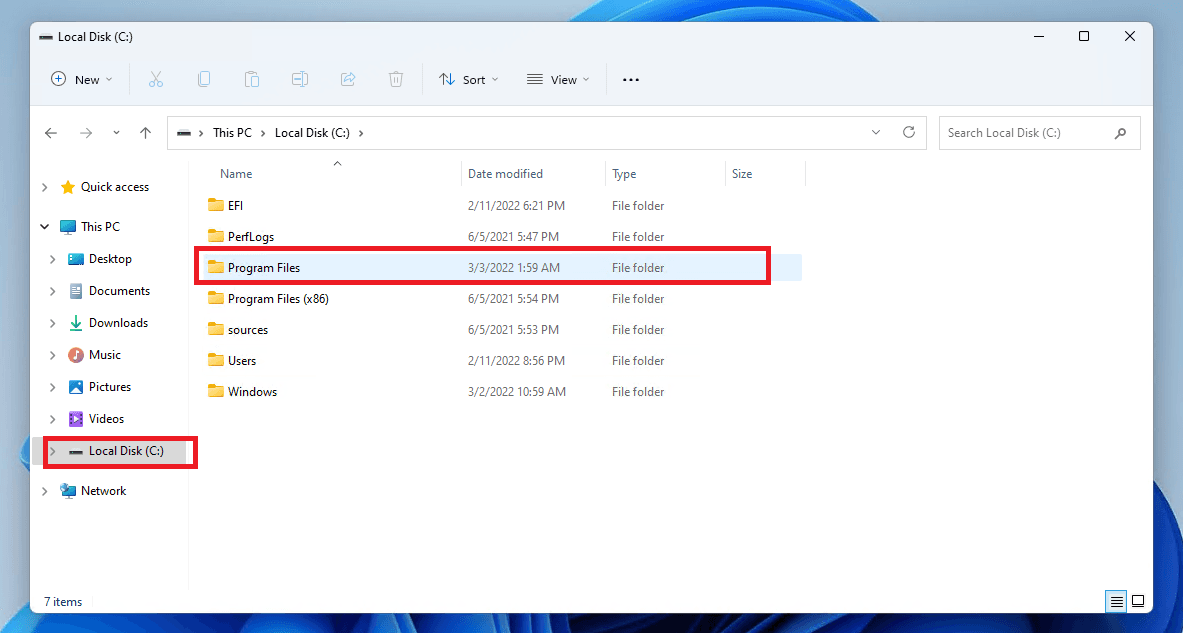Select Desktop in navigation pane
Screen dimensions: 1183x633
(110, 259)
